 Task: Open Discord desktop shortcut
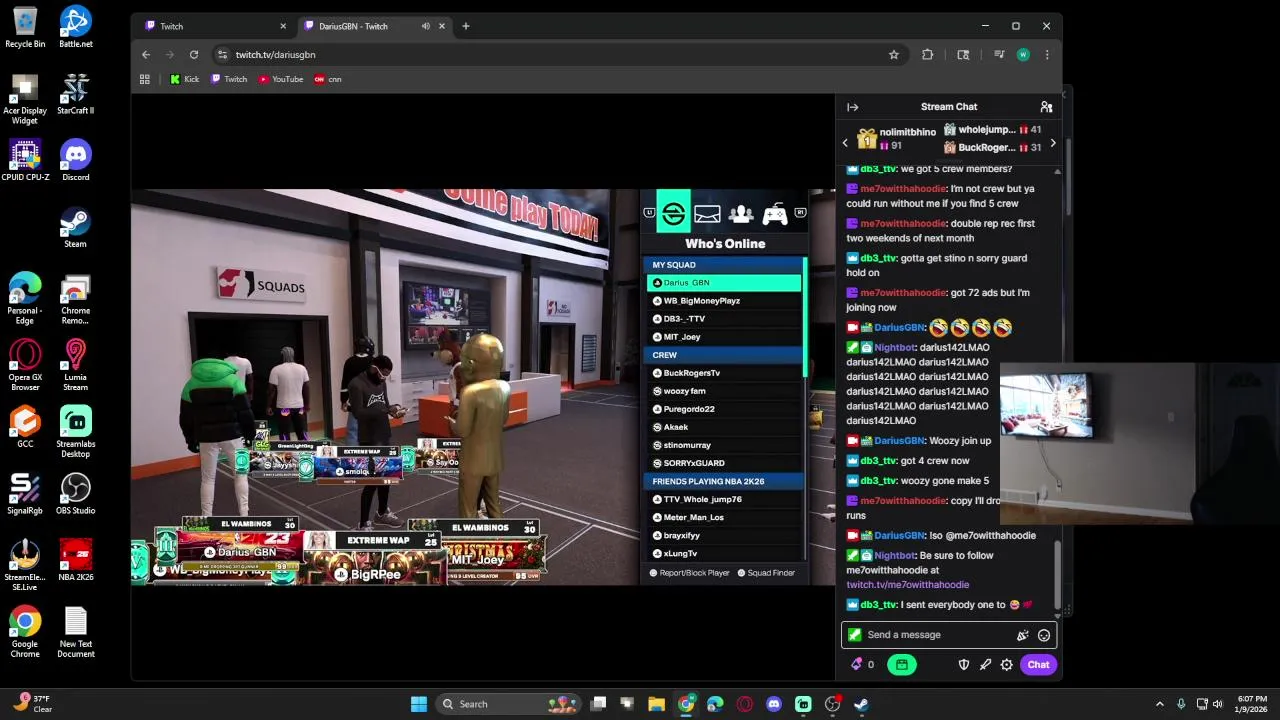coord(76,160)
